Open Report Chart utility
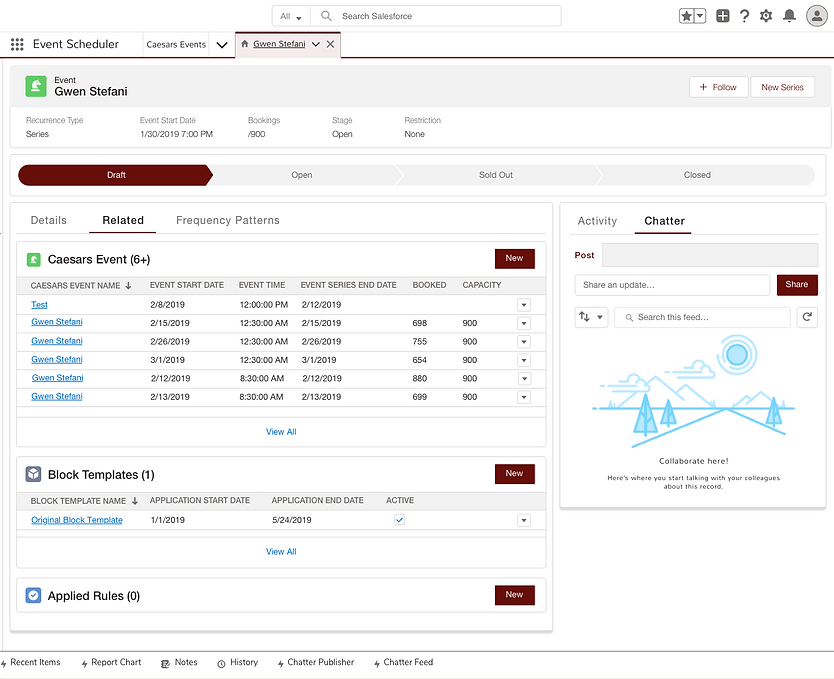The image size is (834, 679). point(111,663)
